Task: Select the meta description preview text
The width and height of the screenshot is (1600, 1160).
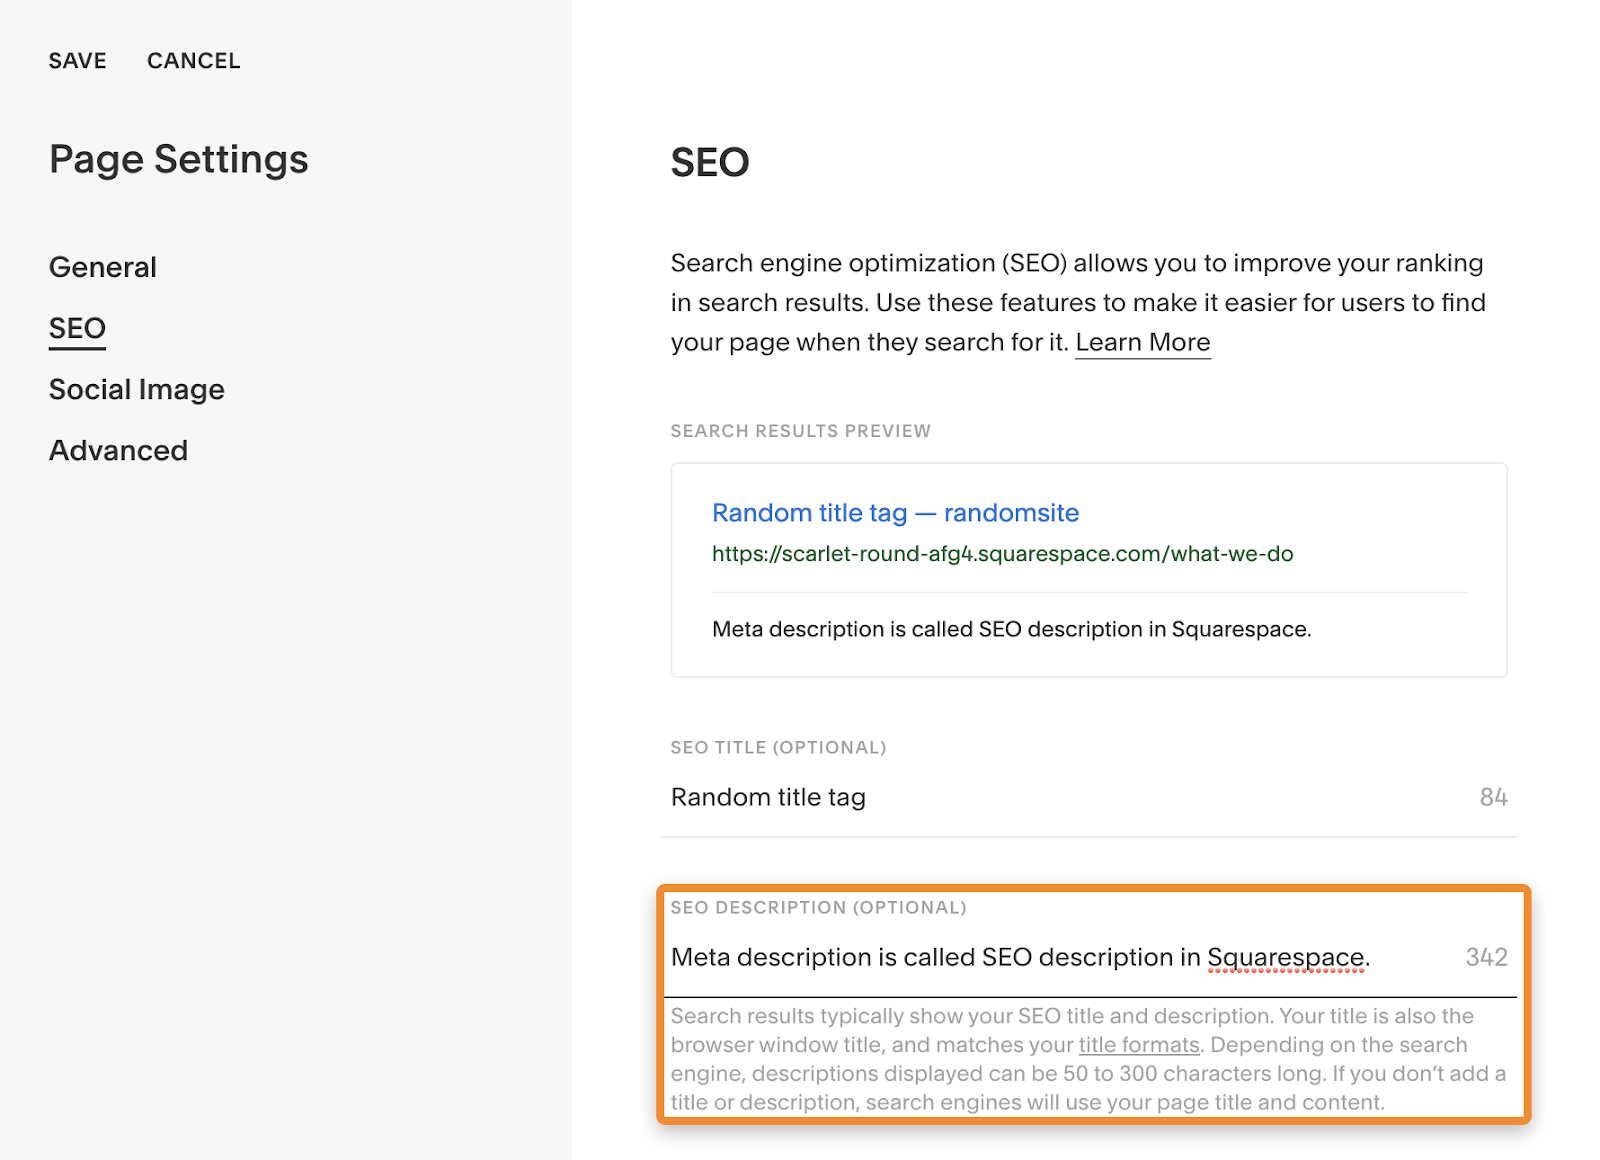Action: (1010, 629)
